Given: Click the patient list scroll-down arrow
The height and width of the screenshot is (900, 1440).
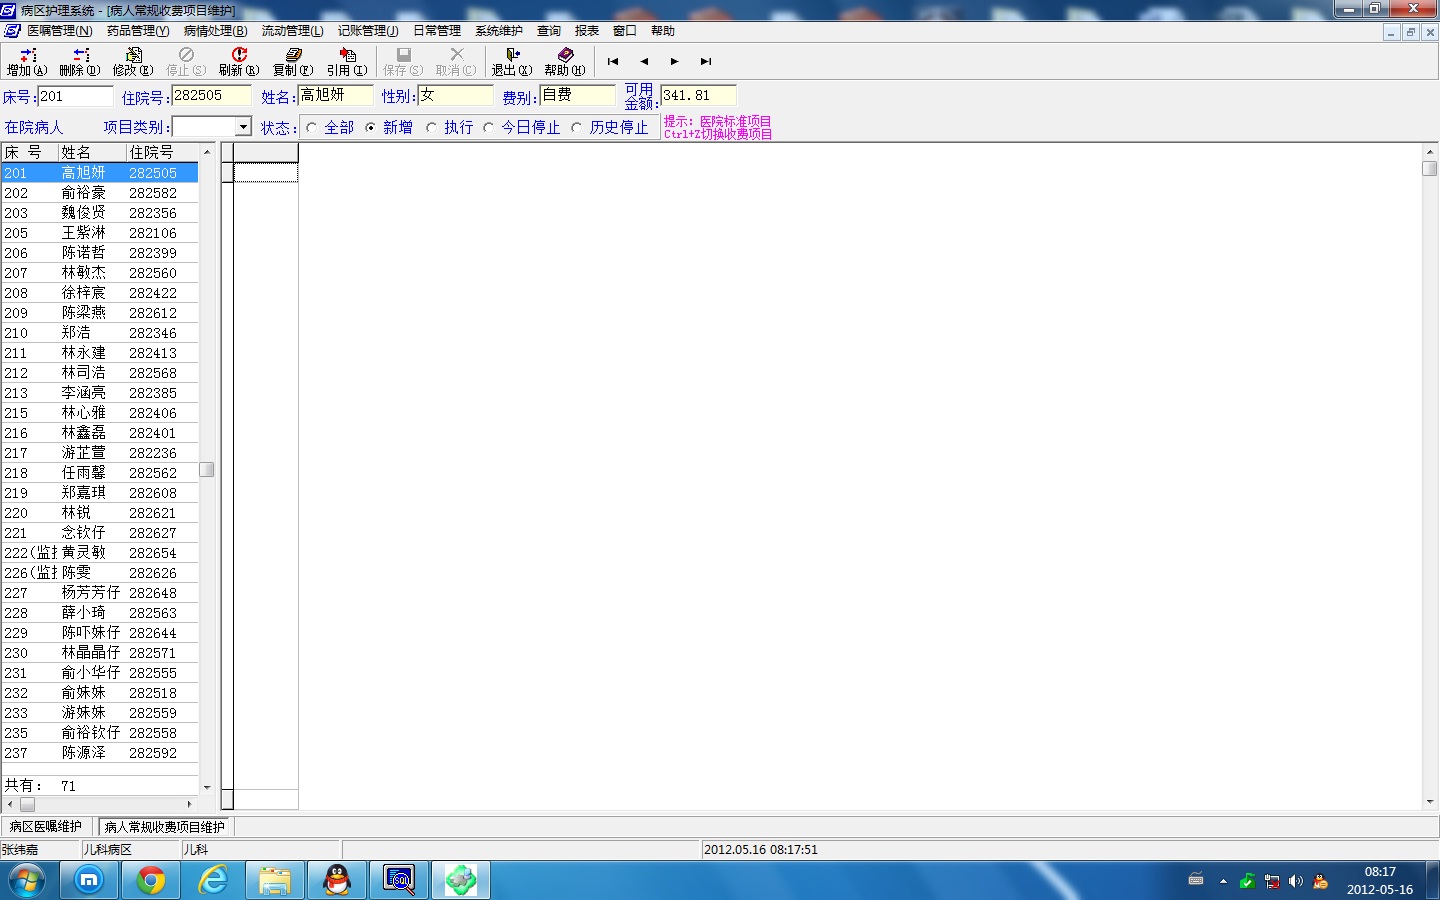Looking at the screenshot, I should (207, 788).
